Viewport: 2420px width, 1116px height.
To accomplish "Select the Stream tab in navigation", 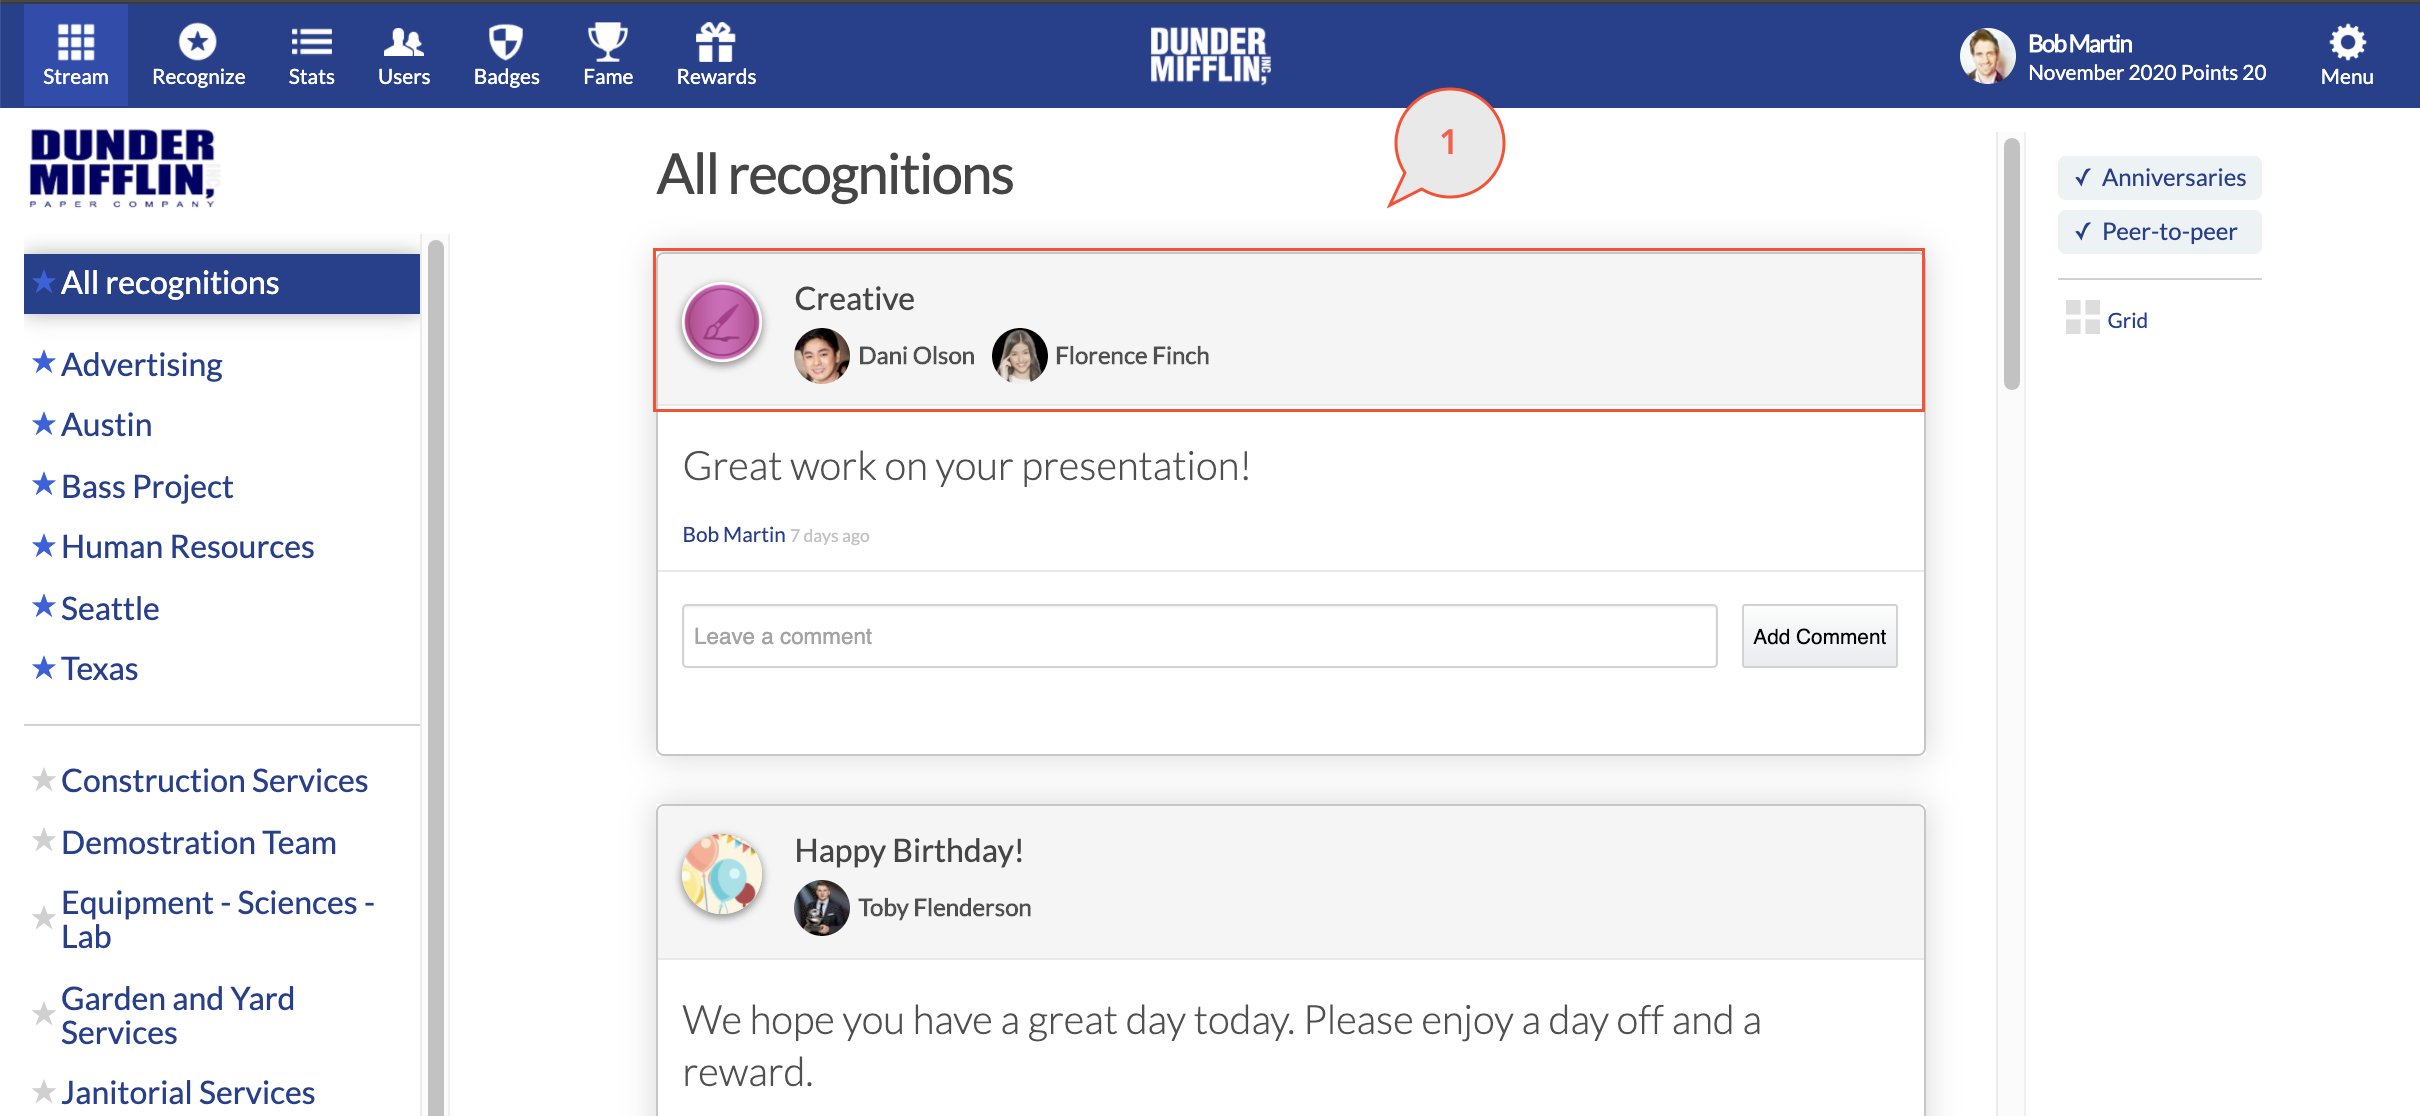I will click(x=75, y=55).
